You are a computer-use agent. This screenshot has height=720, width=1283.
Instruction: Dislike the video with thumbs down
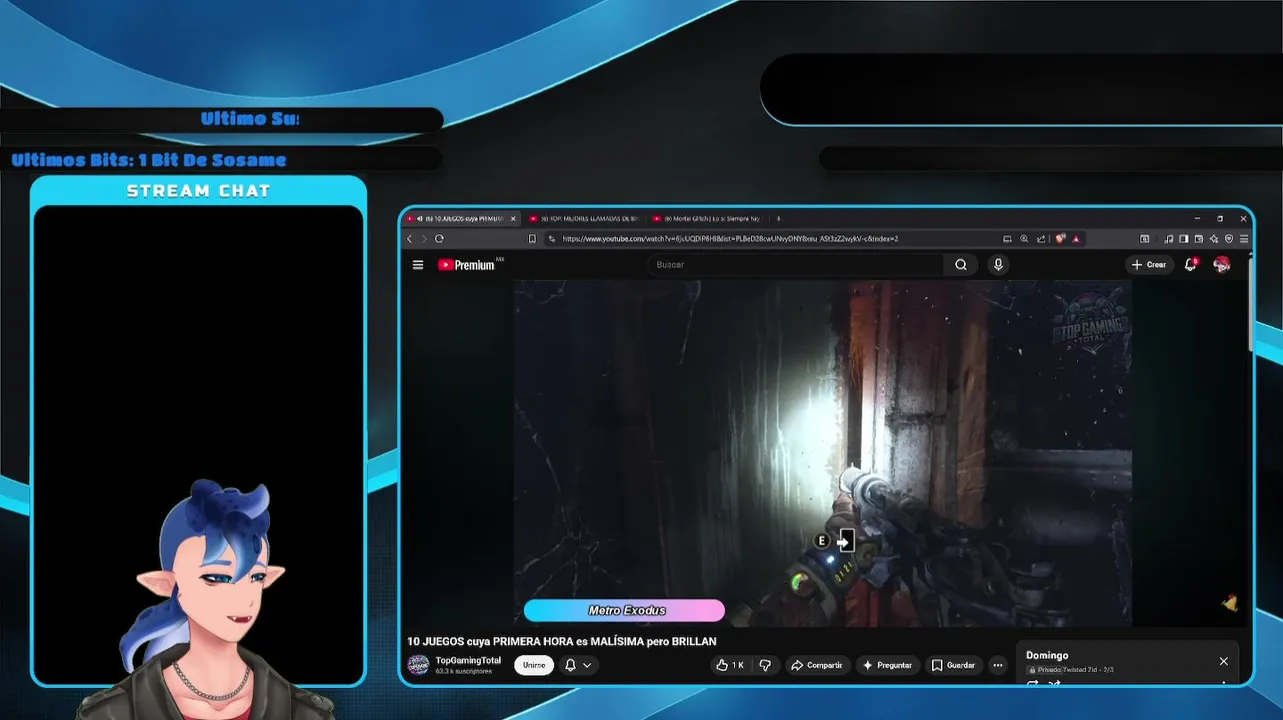click(765, 665)
